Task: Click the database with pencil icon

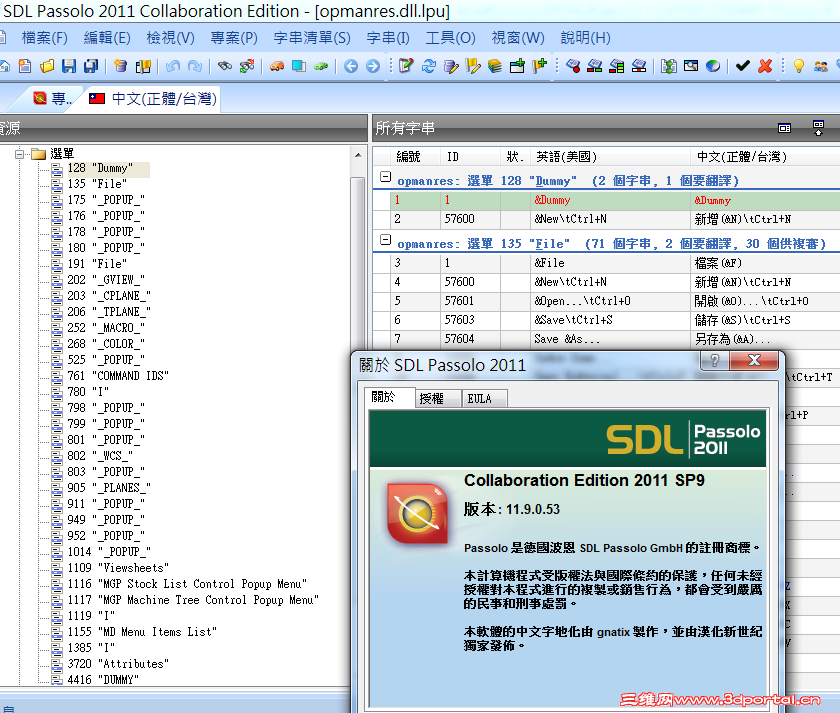Action: (x=451, y=66)
